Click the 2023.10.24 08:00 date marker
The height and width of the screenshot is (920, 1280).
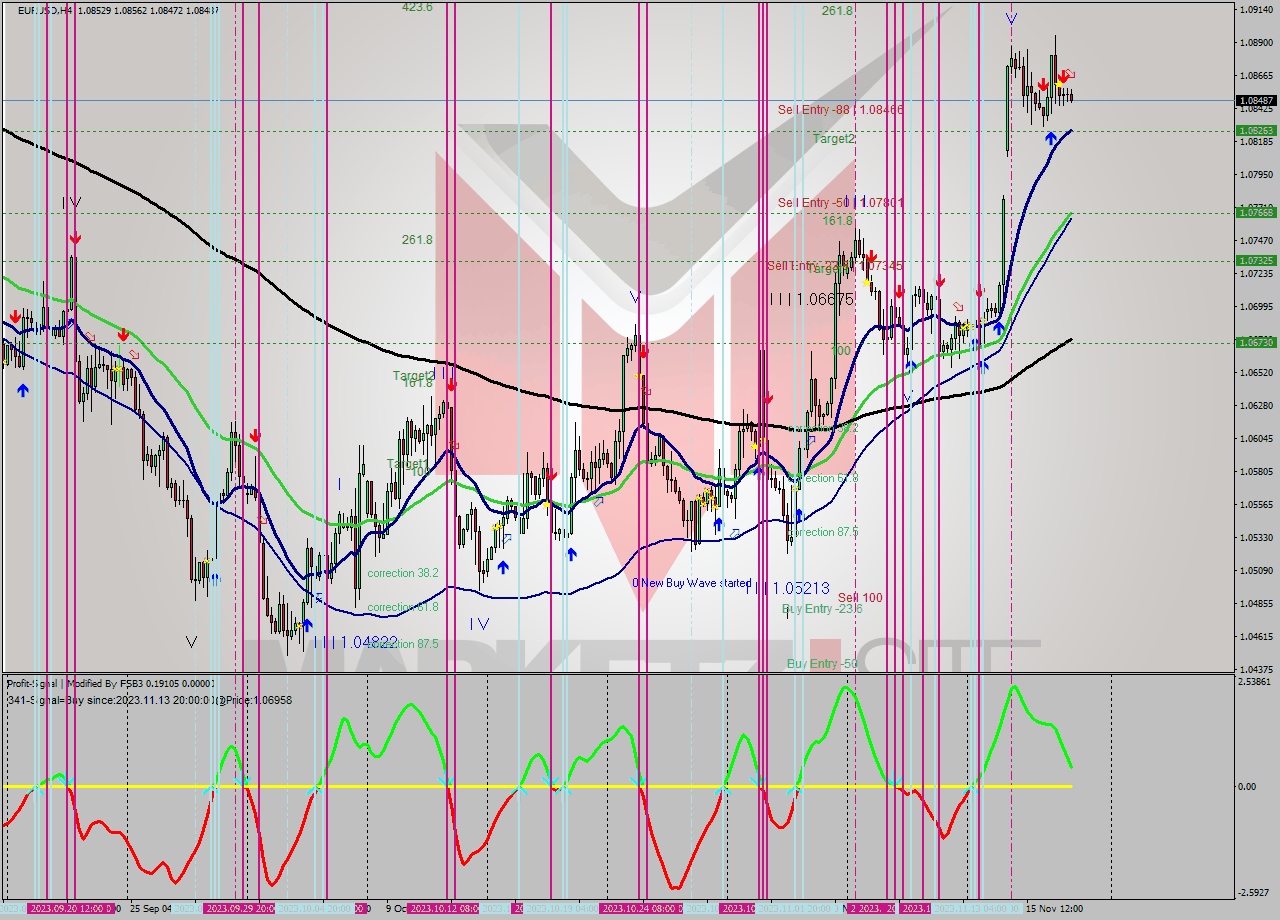pyautogui.click(x=641, y=908)
